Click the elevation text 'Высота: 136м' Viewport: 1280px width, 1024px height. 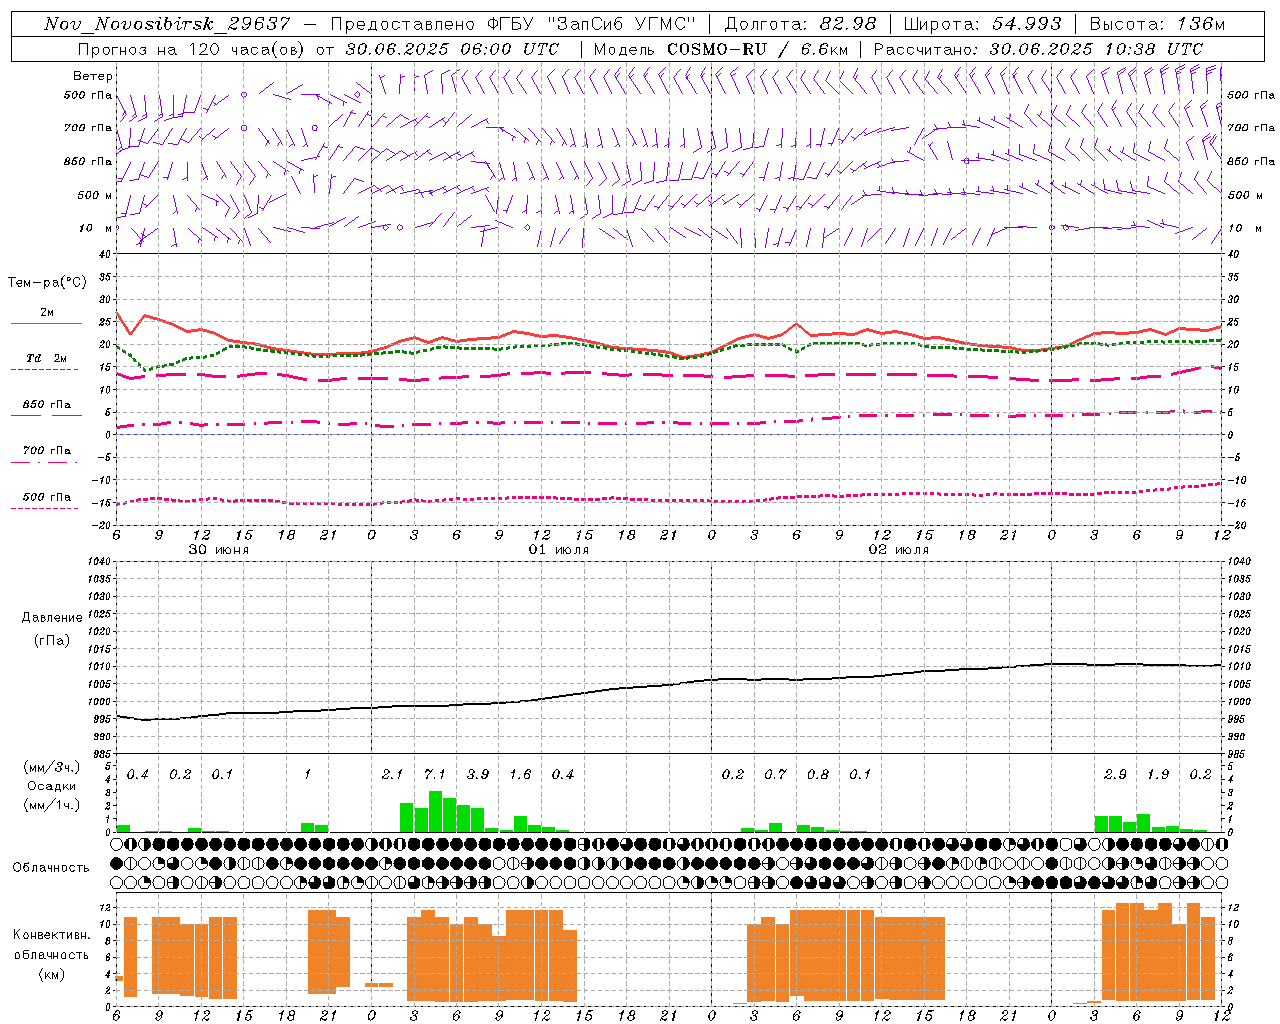click(x=1157, y=24)
